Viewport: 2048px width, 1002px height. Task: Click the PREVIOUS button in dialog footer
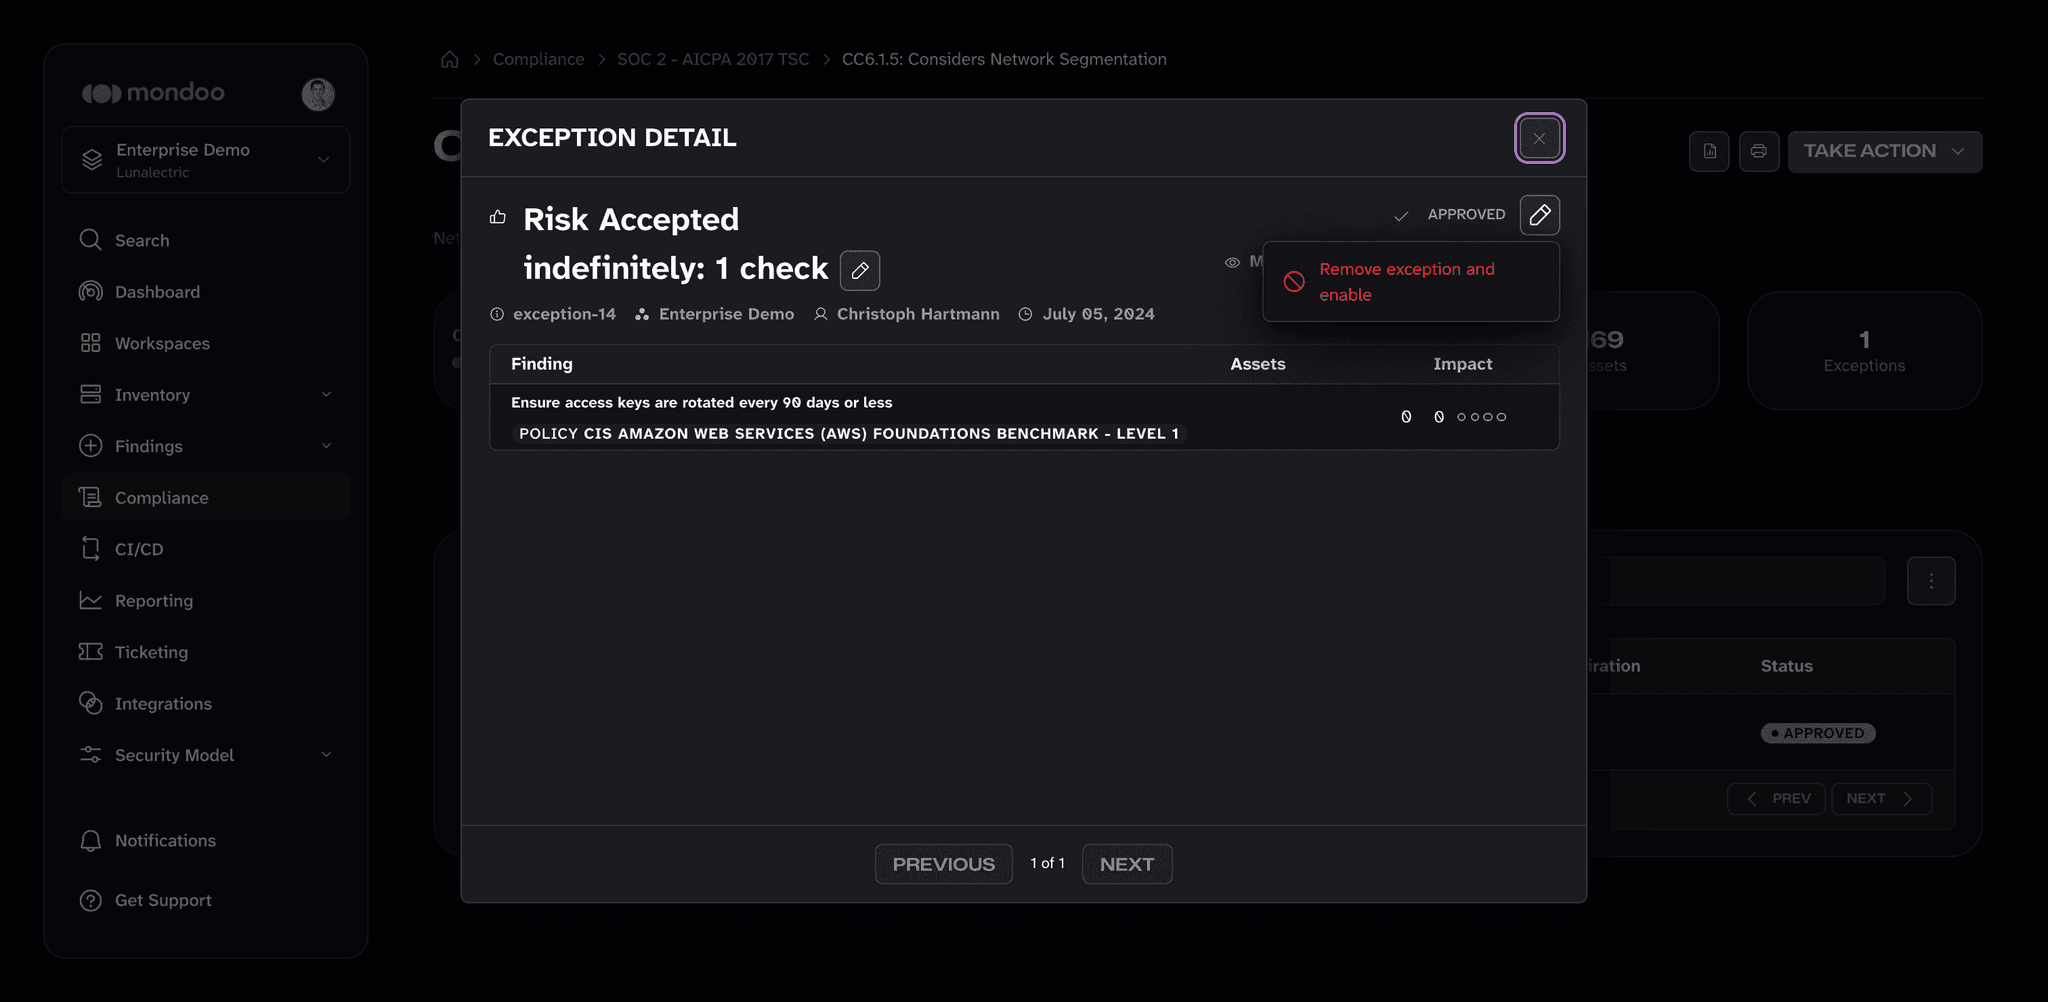pos(943,864)
